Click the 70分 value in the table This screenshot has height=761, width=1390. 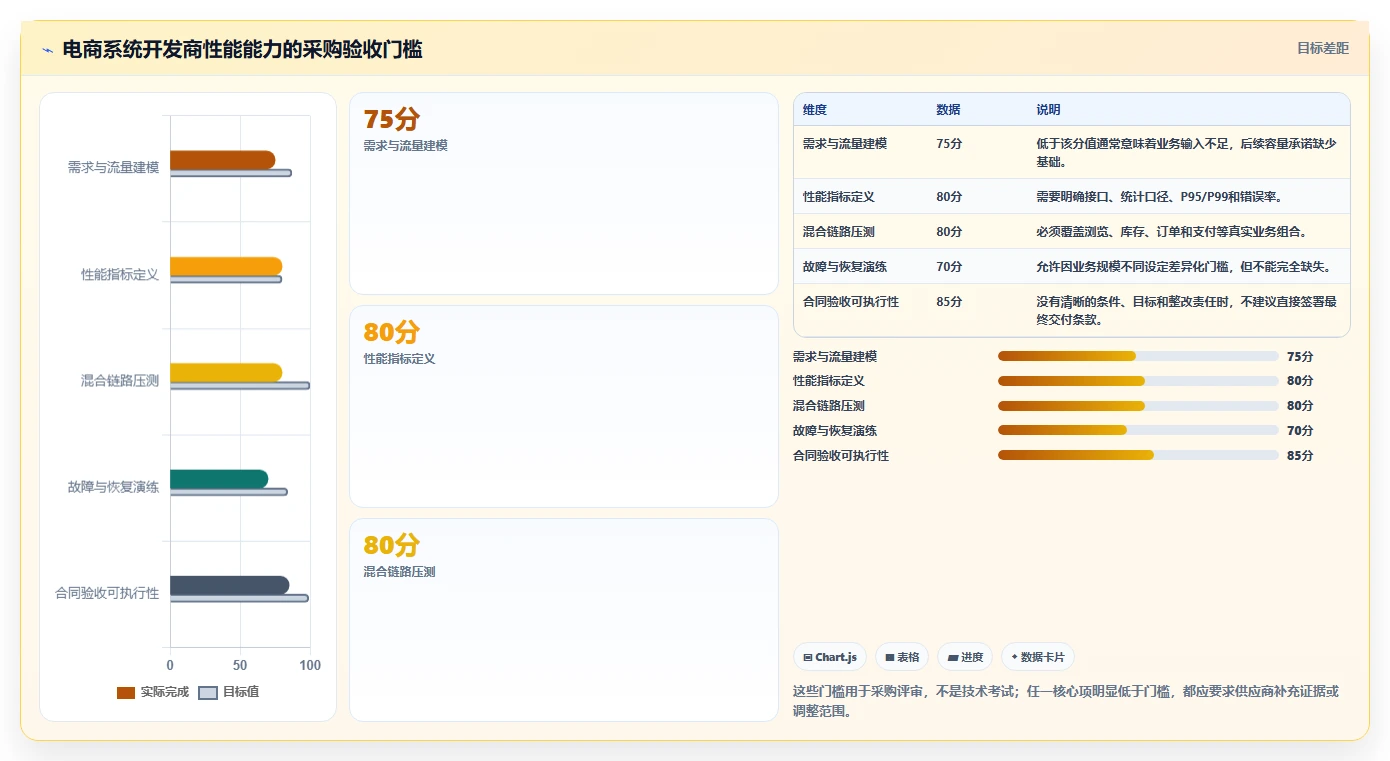point(949,267)
